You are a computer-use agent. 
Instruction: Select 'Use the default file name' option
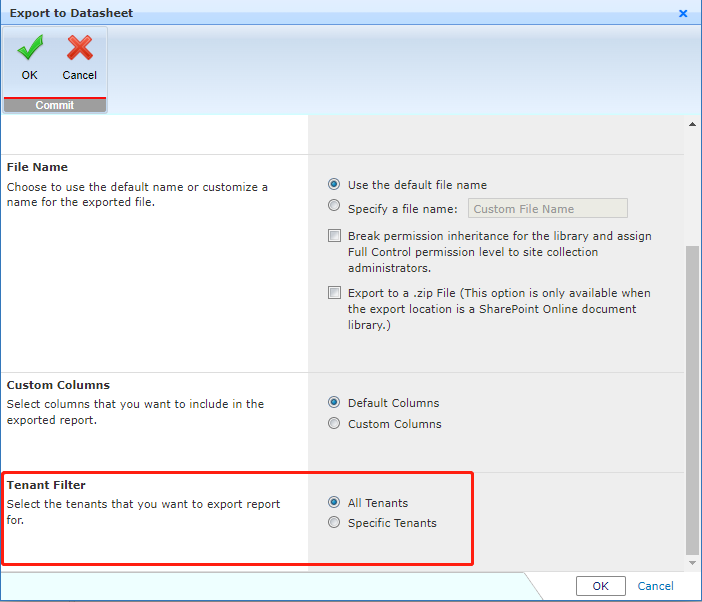pos(334,185)
